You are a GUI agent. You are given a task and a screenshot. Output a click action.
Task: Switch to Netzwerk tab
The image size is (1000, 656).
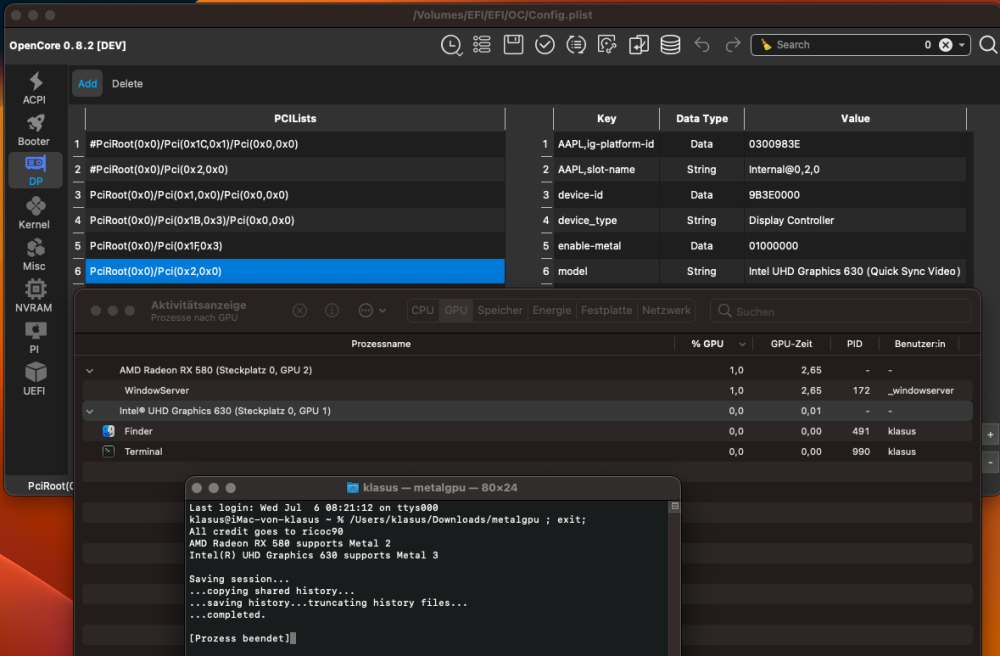[666, 310]
